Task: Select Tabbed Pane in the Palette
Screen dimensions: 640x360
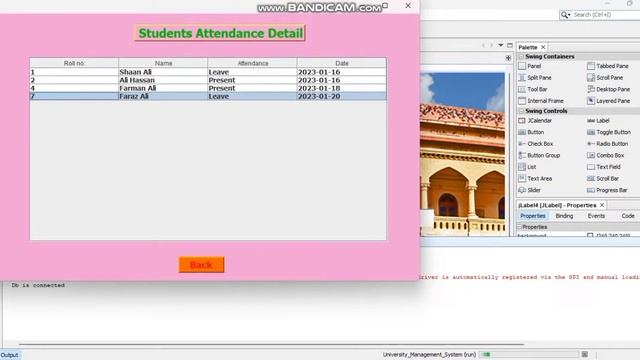Action: 608,66
